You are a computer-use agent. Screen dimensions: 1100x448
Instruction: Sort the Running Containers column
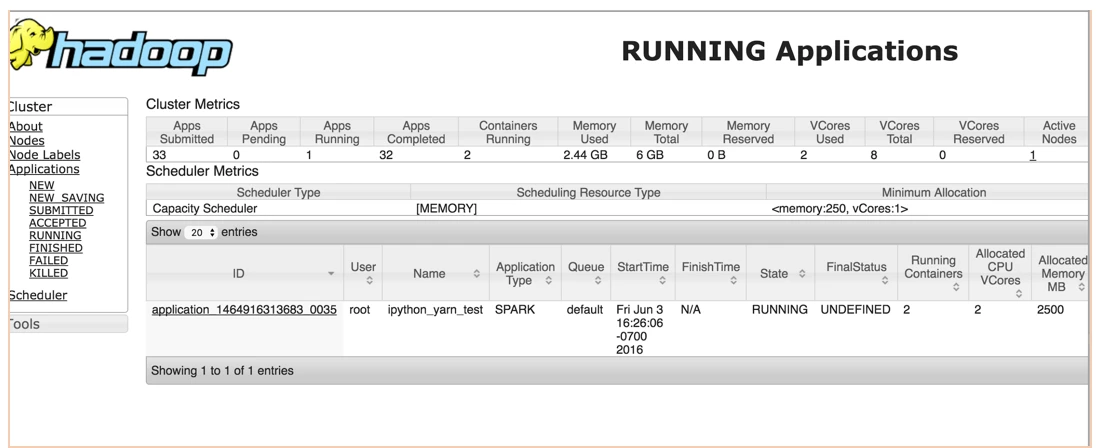point(955,287)
